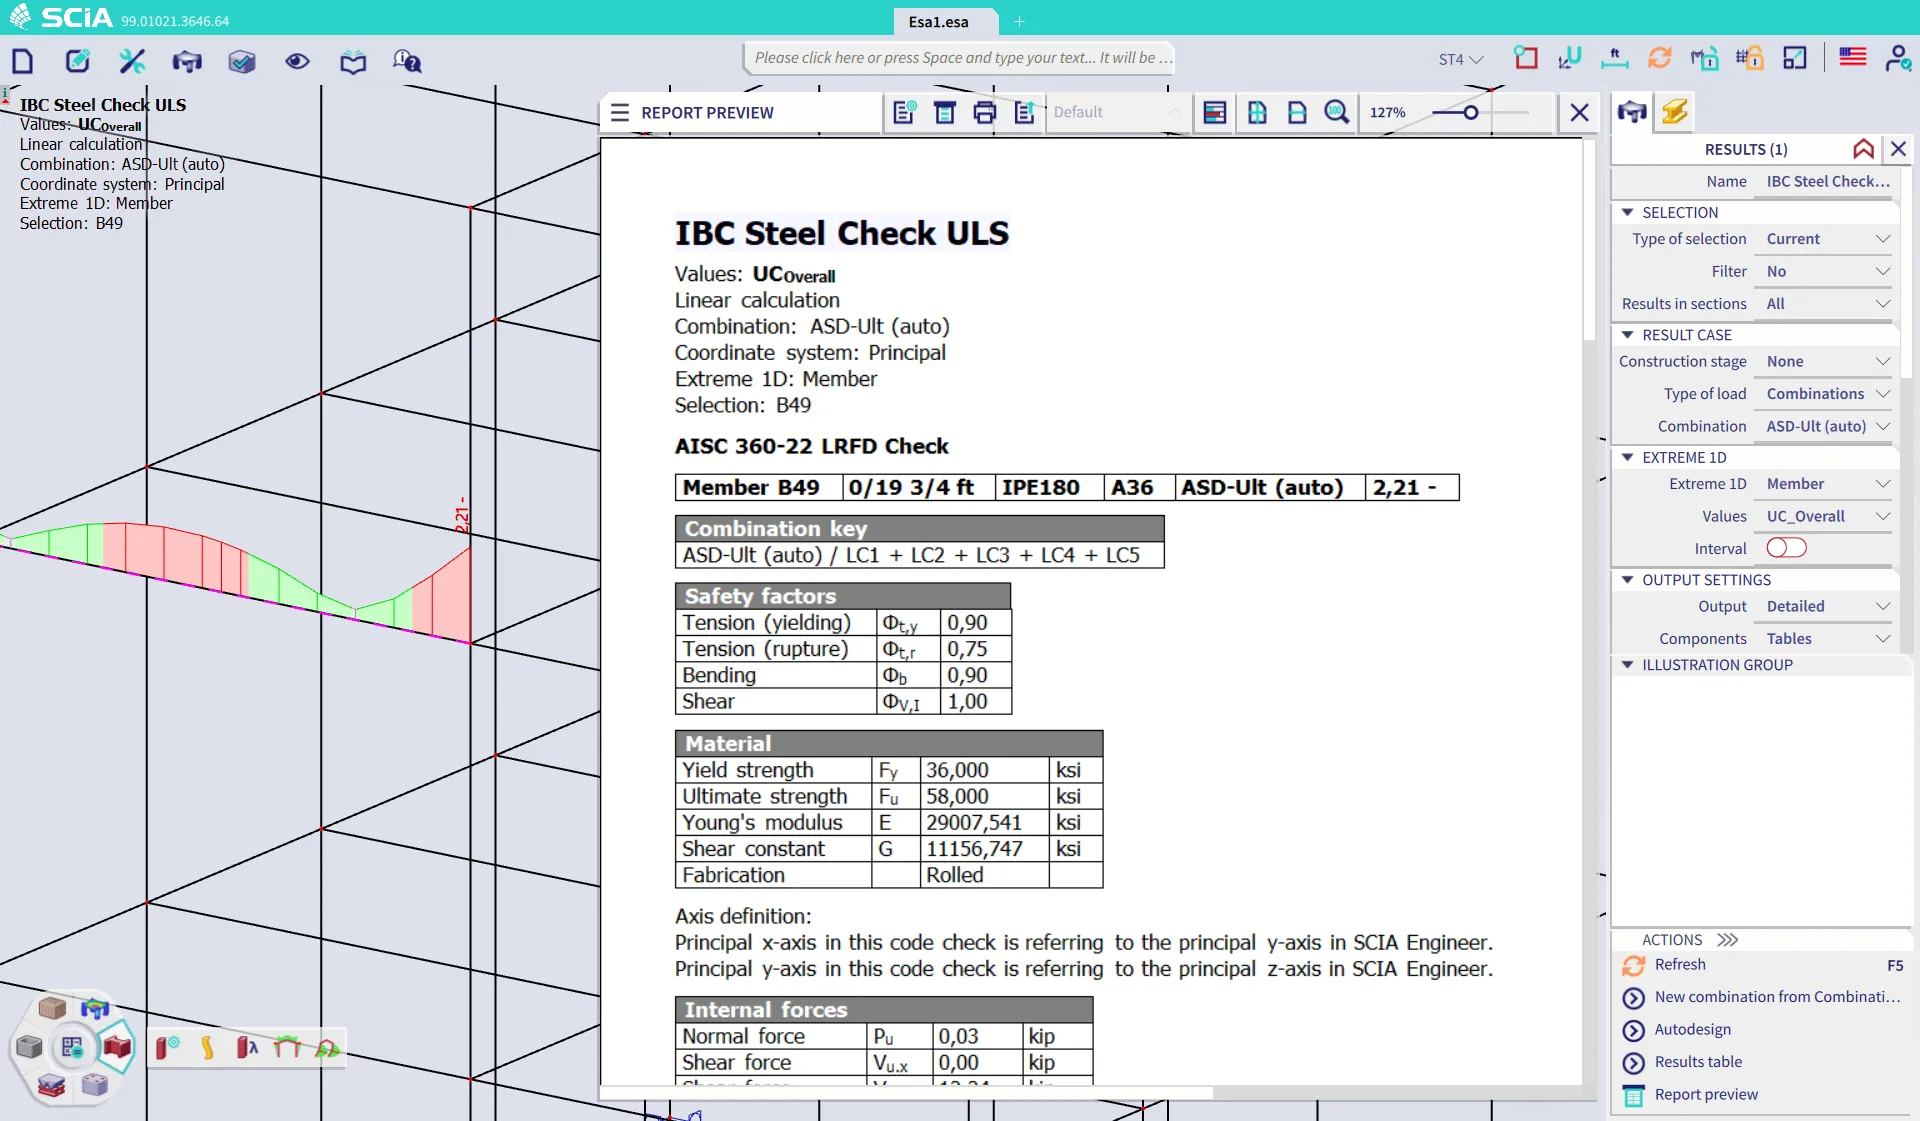Image resolution: width=1920 pixels, height=1121 pixels.
Task: Collapse the OUTPUT SETTINGS section
Action: click(x=1627, y=580)
